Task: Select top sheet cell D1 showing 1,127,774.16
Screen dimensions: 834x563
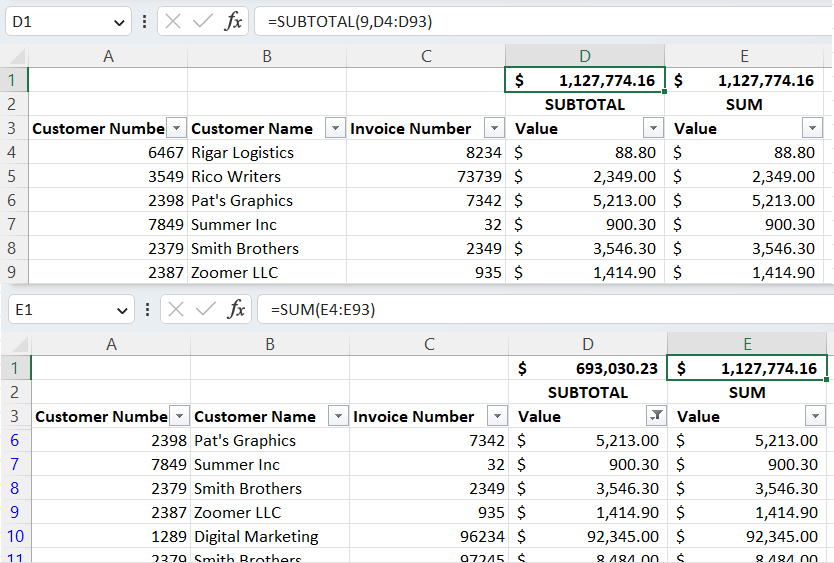Action: 585,80
